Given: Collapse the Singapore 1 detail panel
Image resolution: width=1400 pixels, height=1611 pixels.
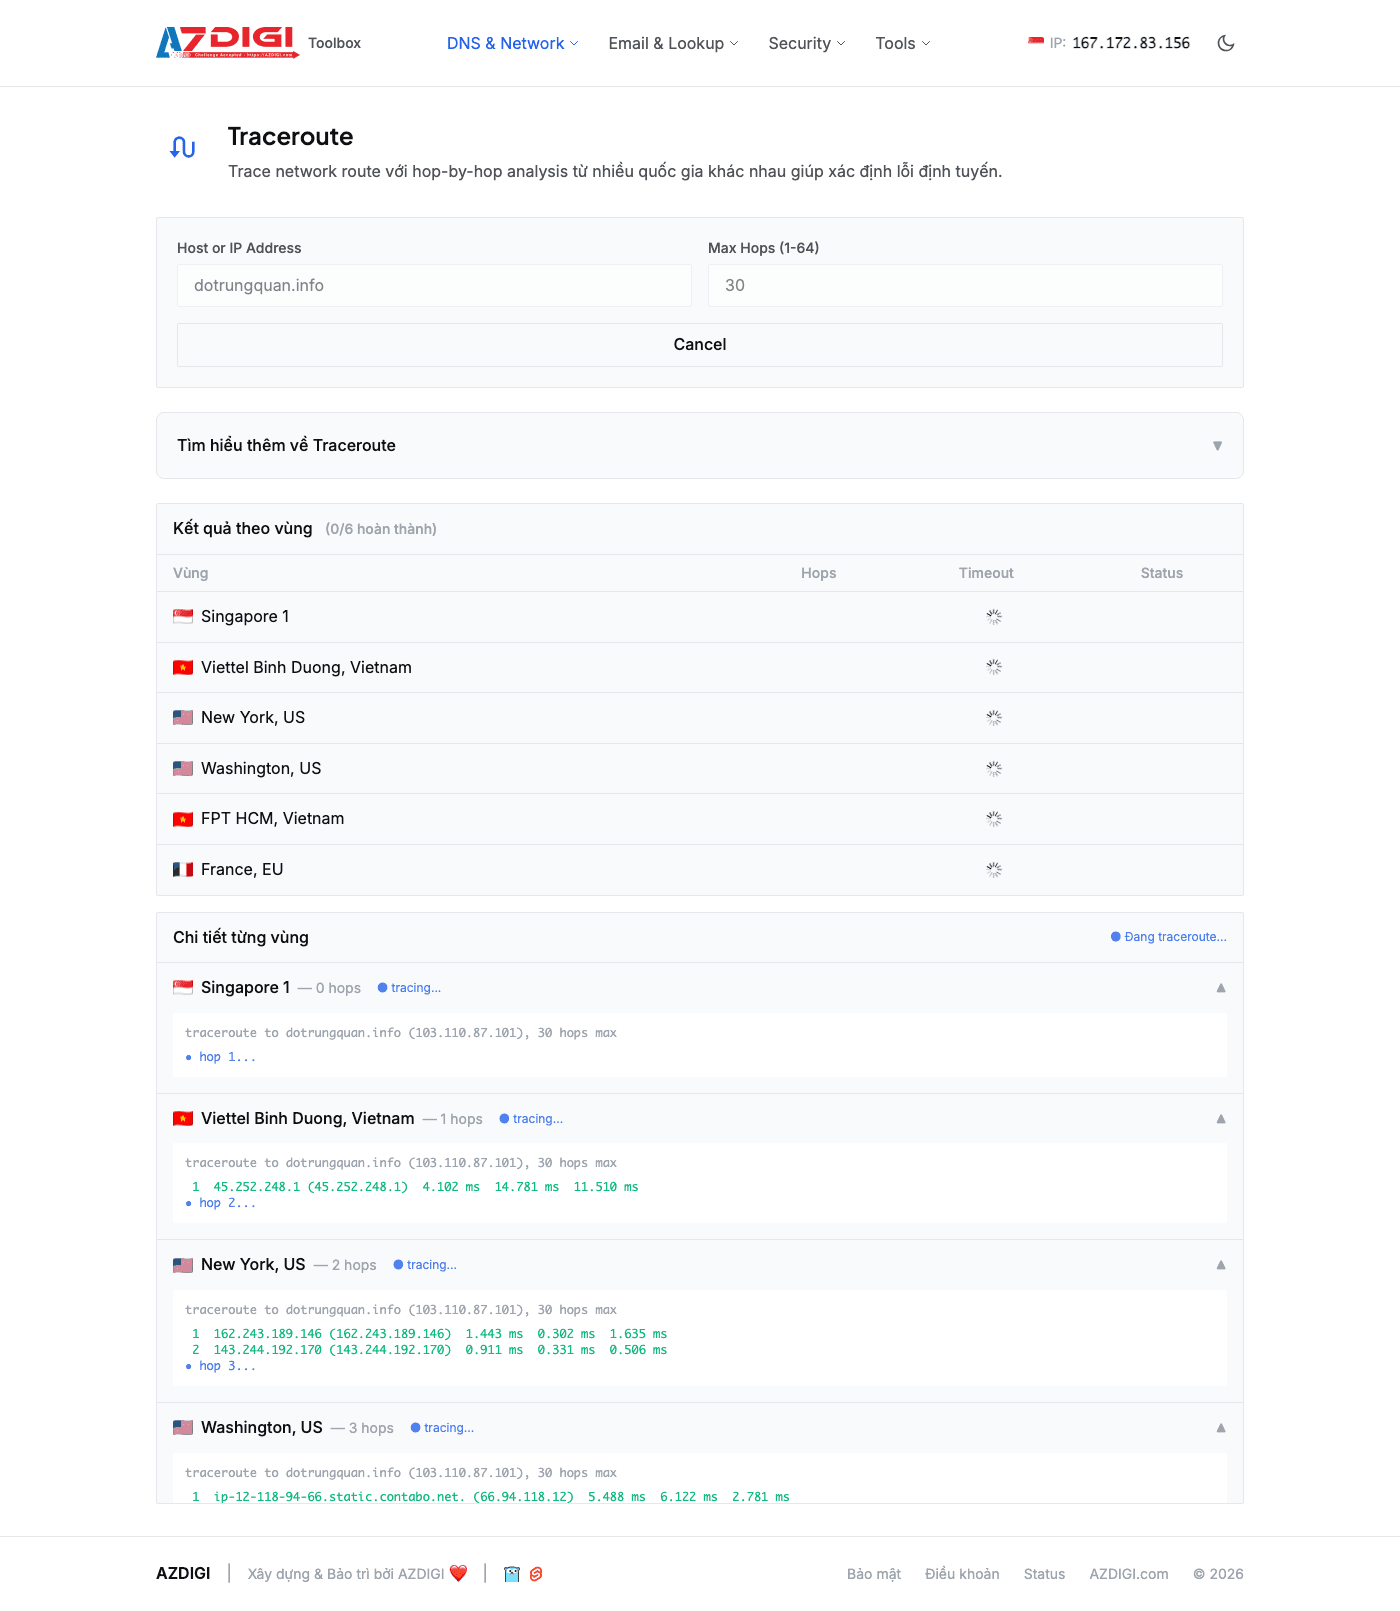Looking at the screenshot, I should click(1220, 988).
